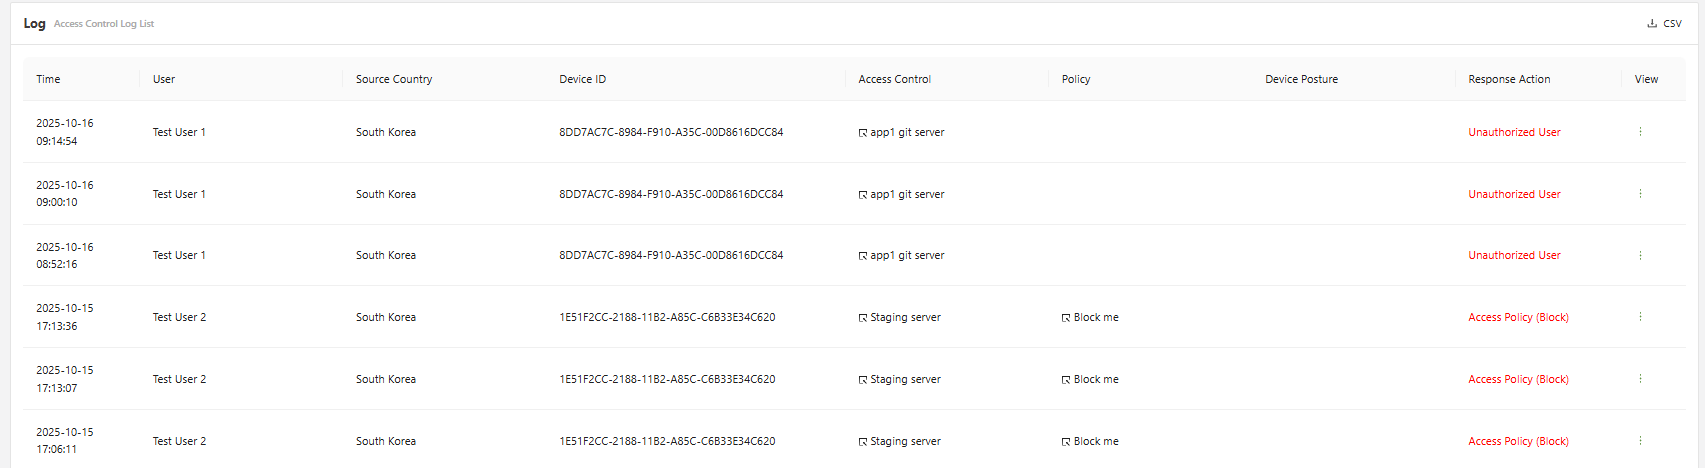Screen dimensions: 1705x468
Task: Open view menu for 09:00:10 log entry
Action: pos(1640,194)
